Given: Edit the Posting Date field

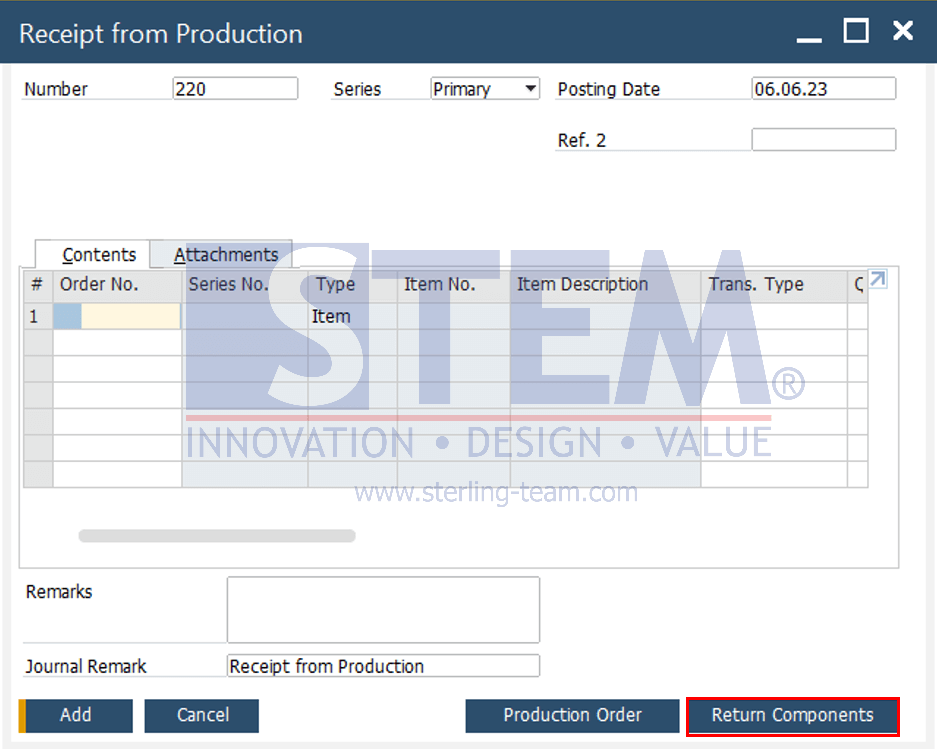Looking at the screenshot, I should point(823,88).
